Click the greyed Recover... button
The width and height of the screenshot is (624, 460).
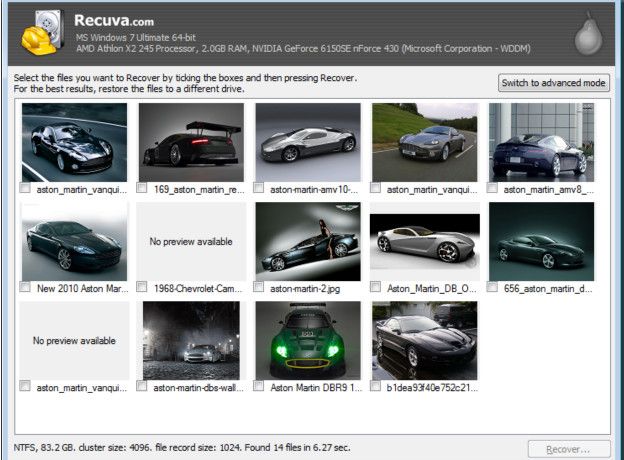click(569, 449)
